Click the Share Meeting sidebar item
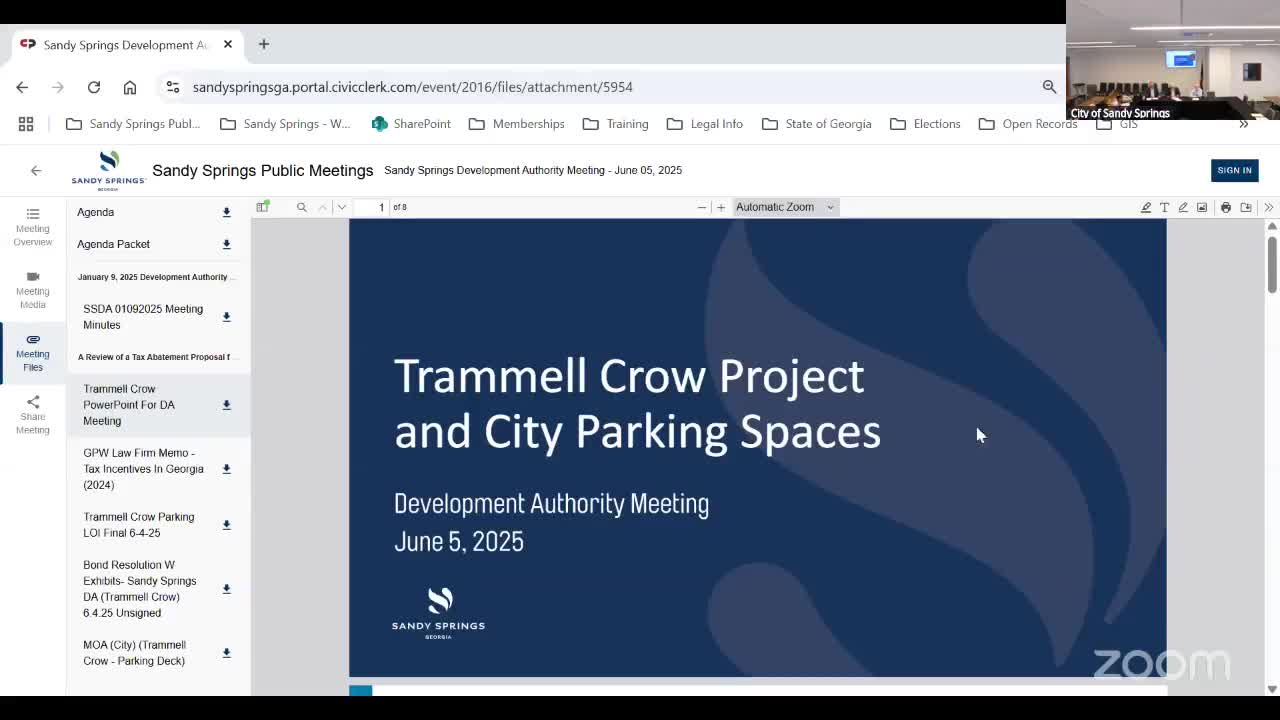1280x720 pixels. tap(33, 414)
